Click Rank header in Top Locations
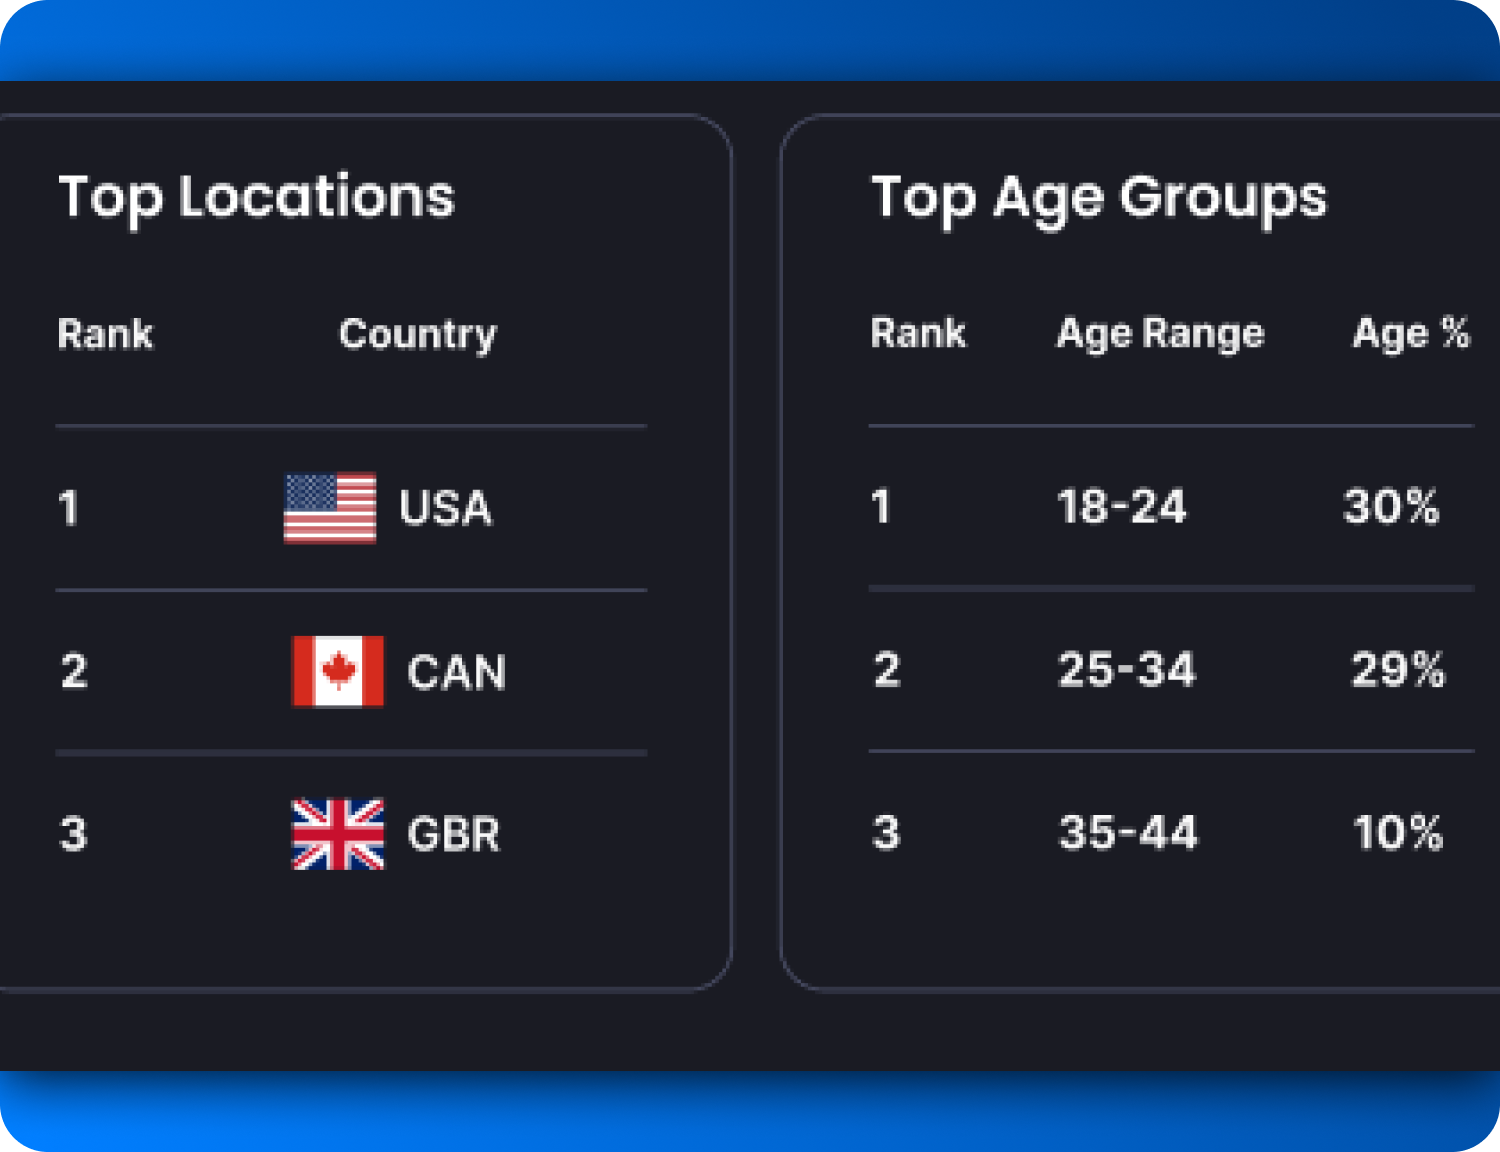 (x=105, y=334)
